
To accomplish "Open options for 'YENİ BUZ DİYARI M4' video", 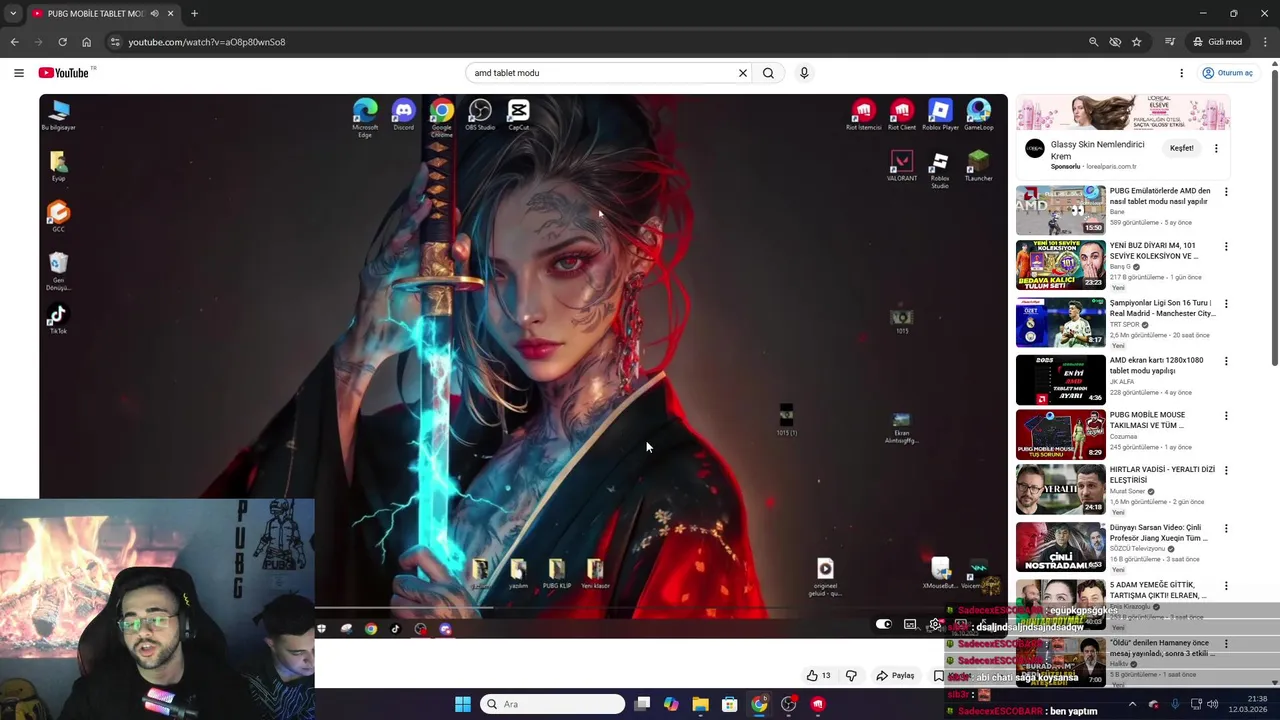I will (1226, 247).
